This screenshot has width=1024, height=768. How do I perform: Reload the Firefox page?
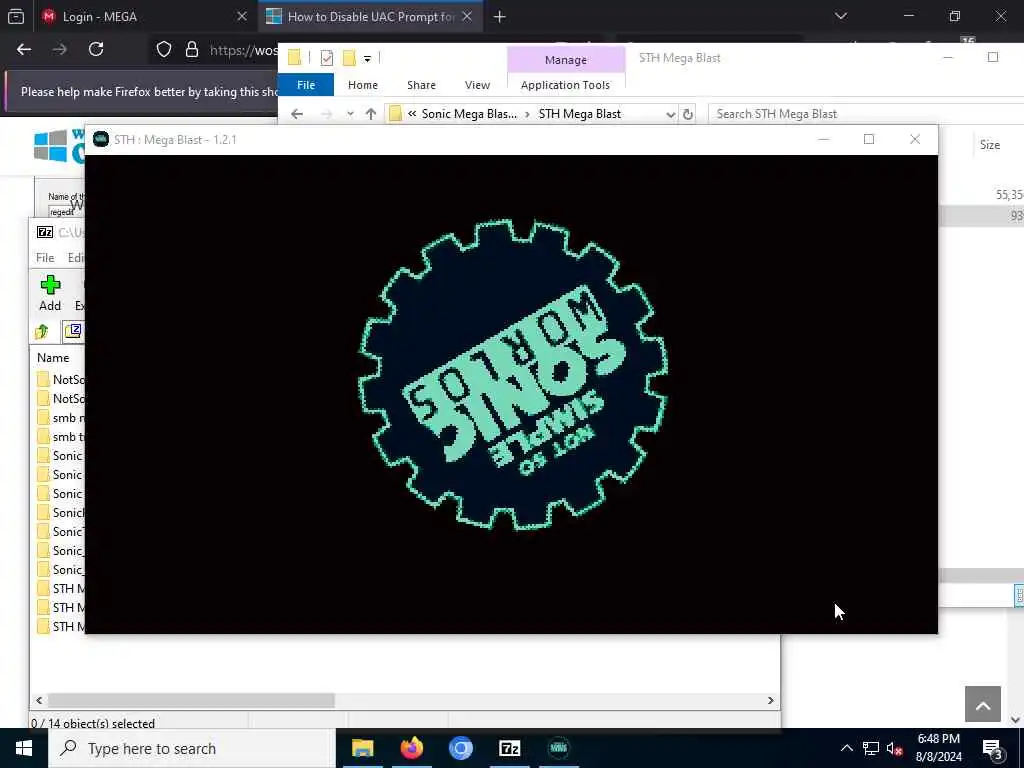coord(96,50)
